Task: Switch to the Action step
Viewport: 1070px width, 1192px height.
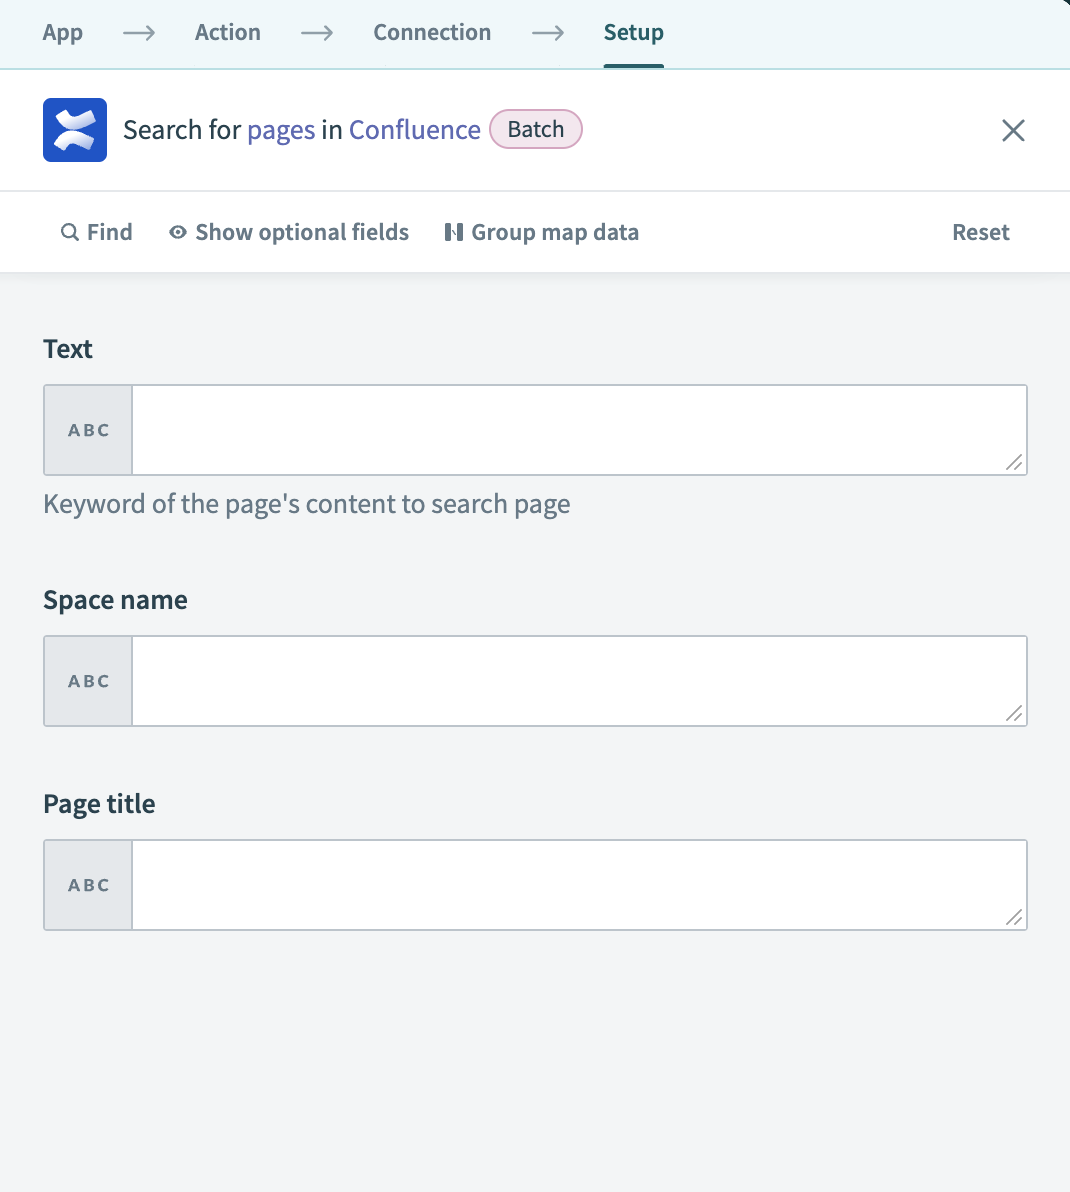Action: [x=227, y=32]
